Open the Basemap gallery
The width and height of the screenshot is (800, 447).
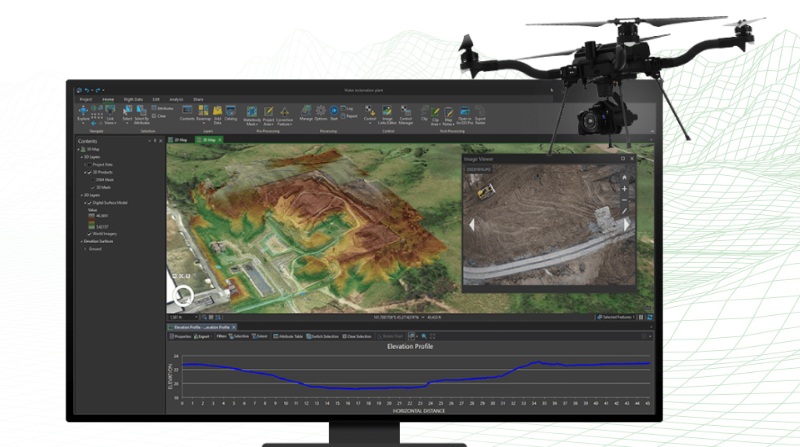click(204, 114)
